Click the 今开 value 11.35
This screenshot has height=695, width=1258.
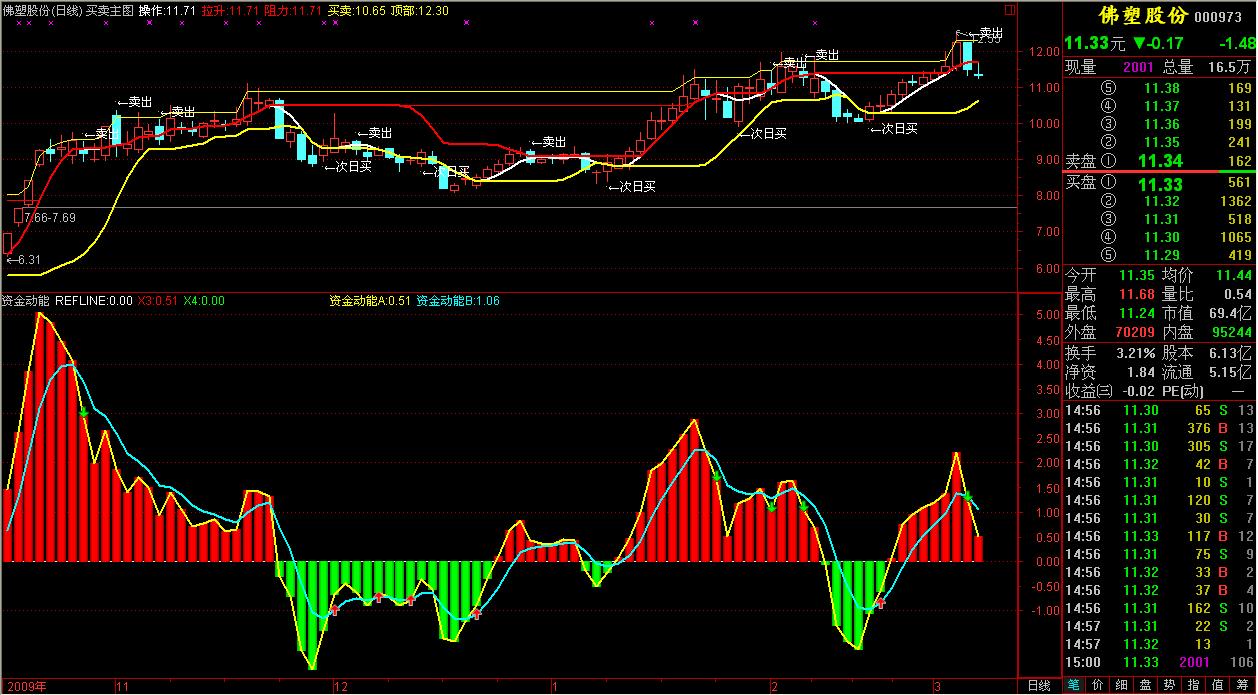pyautogui.click(x=1135, y=275)
